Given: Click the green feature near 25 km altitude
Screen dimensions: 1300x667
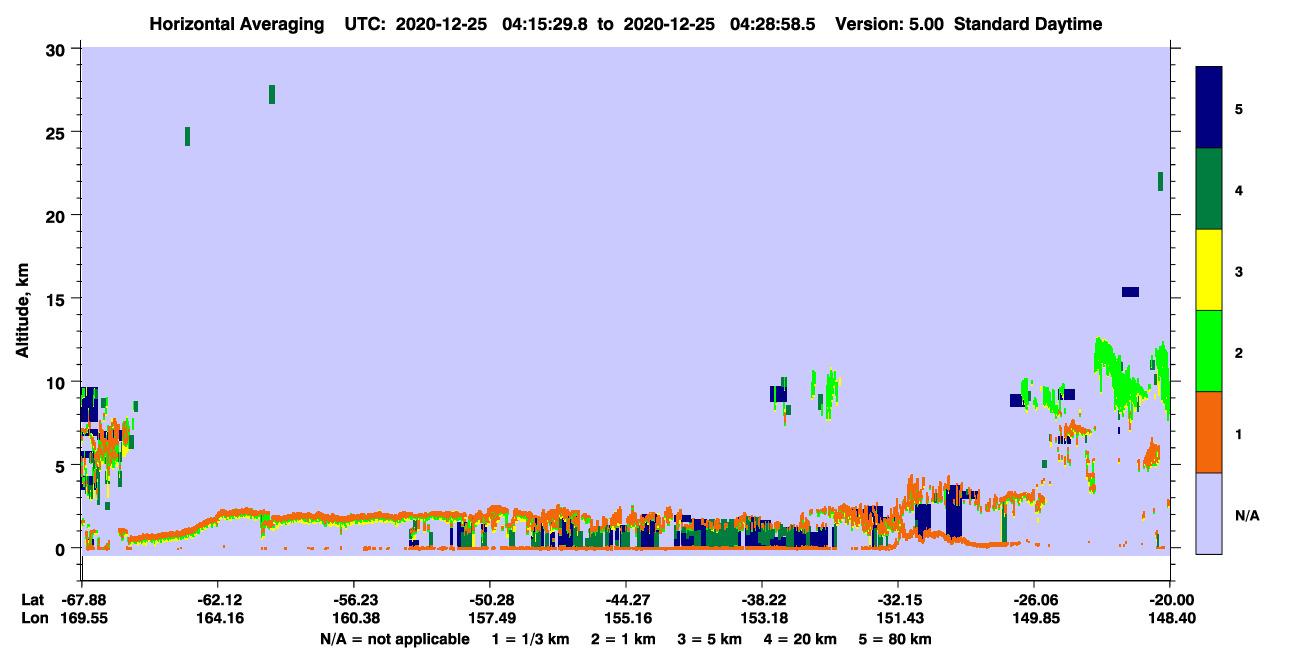Looking at the screenshot, I should (187, 136).
